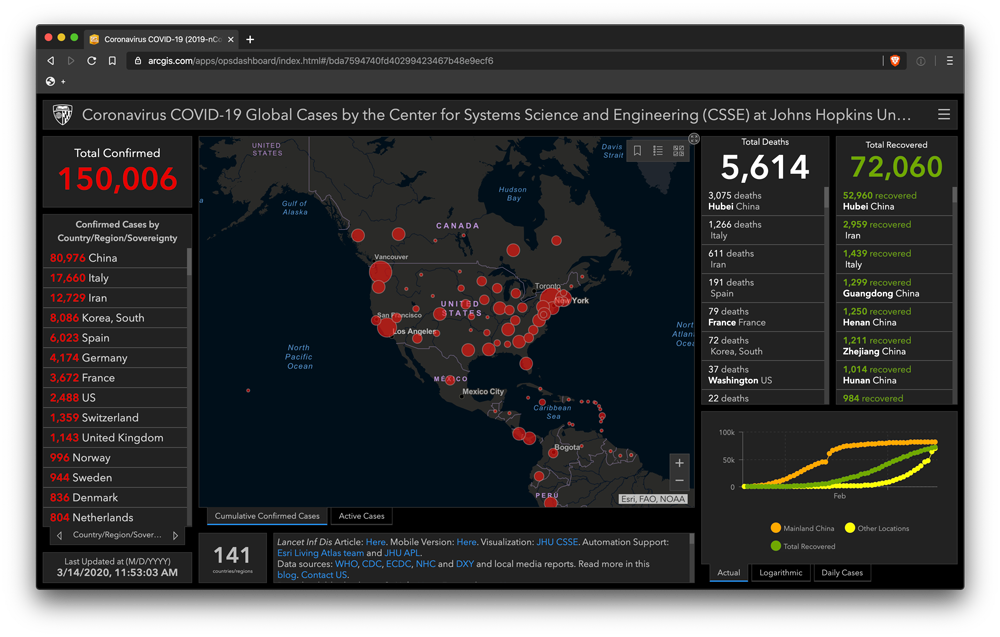Toggle Other Locations legend yellow dot
The height and width of the screenshot is (637, 1000).
click(x=849, y=528)
